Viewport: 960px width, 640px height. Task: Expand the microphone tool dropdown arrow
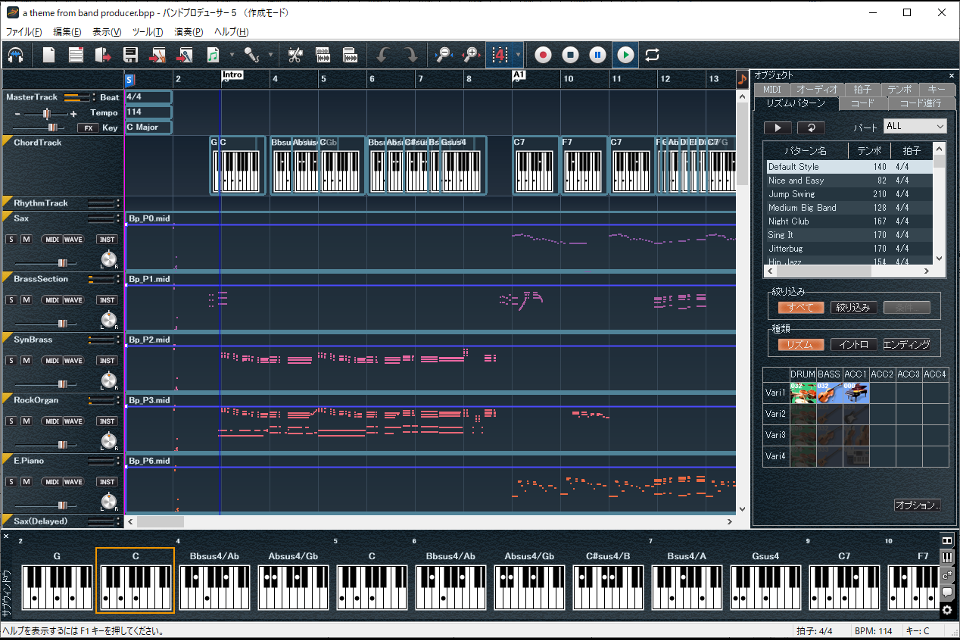point(271,55)
